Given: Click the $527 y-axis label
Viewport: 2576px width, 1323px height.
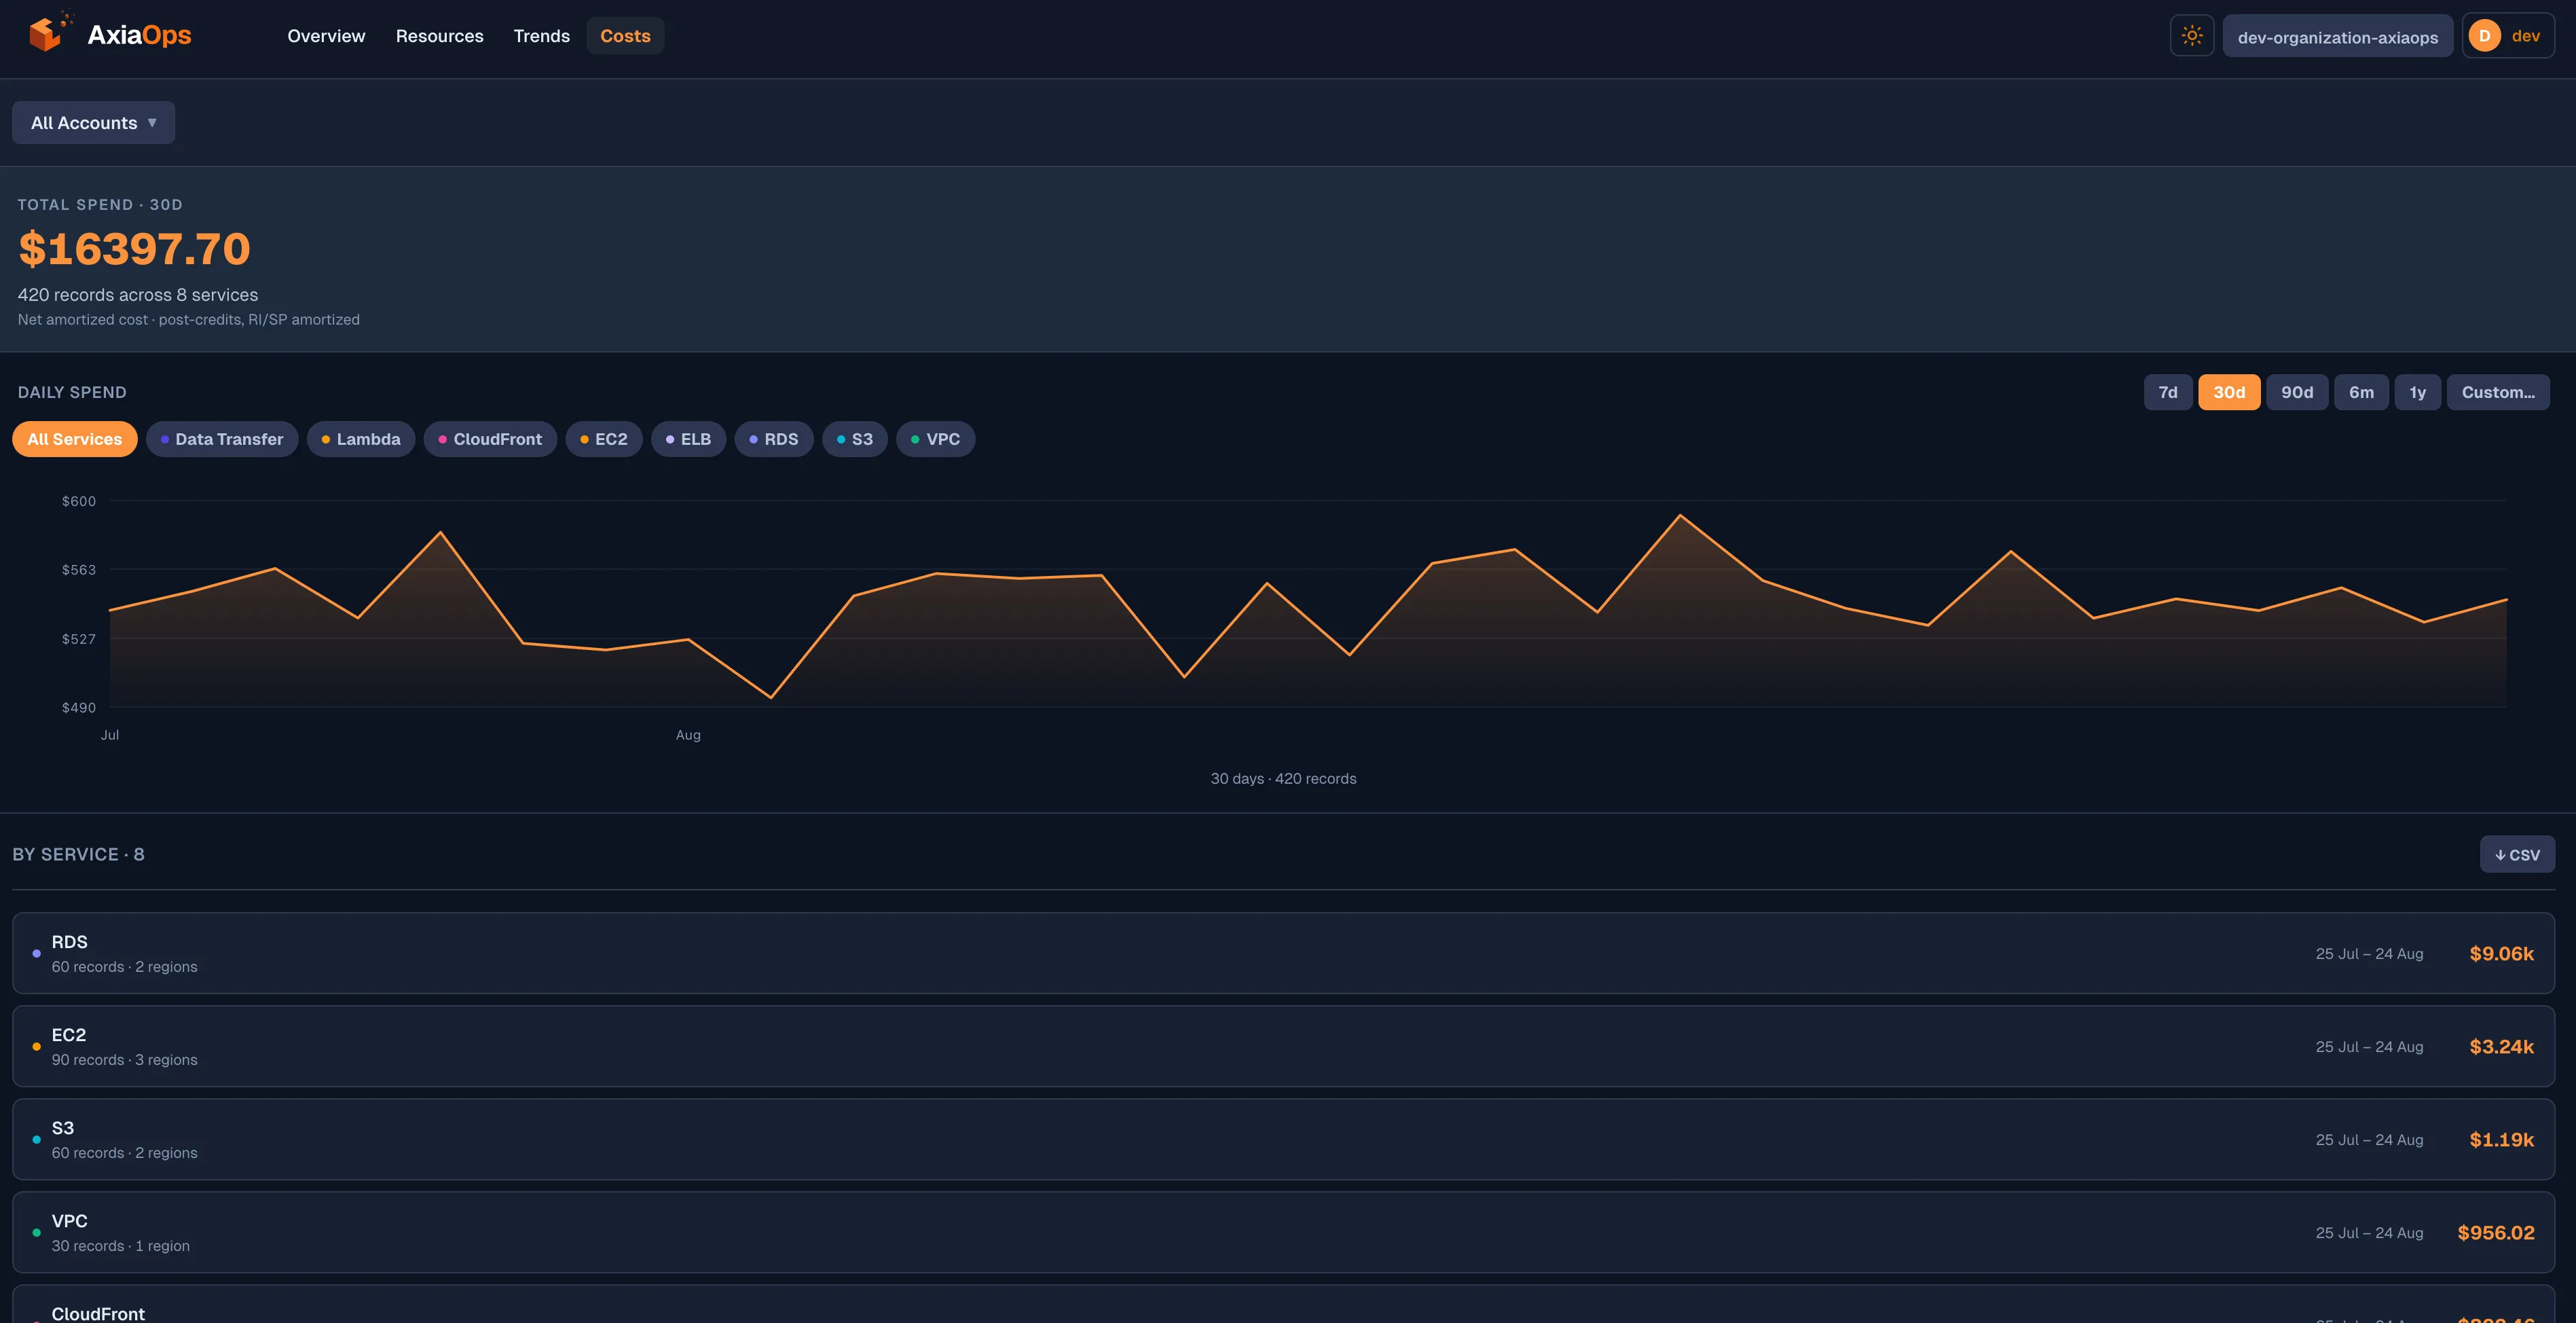Looking at the screenshot, I should (x=79, y=639).
